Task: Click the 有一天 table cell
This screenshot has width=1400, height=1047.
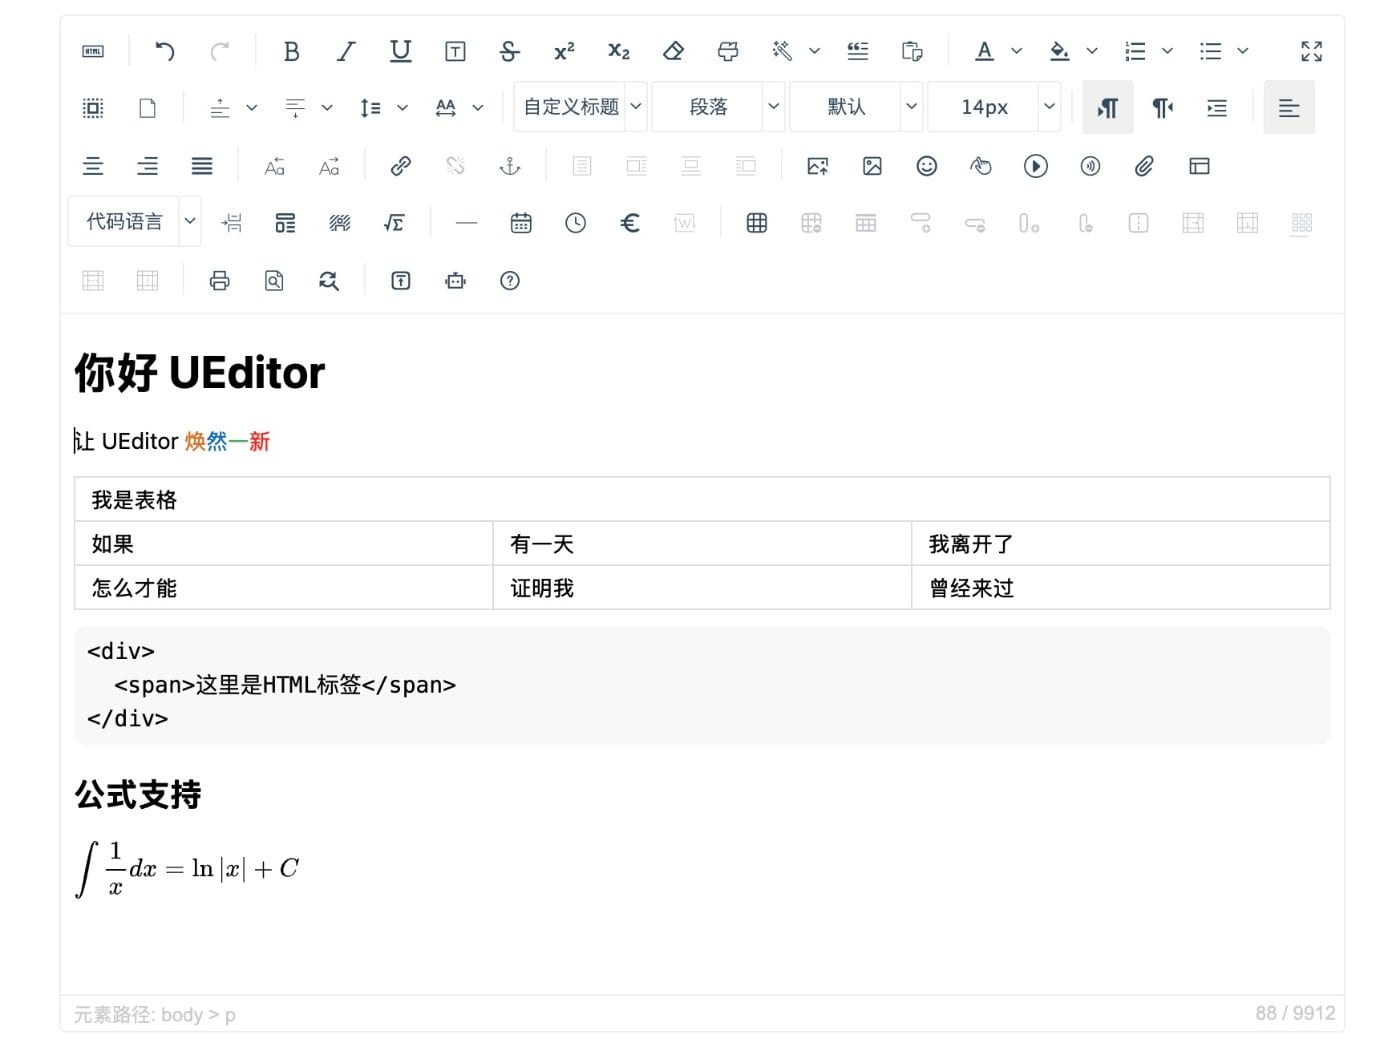Action: click(x=702, y=544)
